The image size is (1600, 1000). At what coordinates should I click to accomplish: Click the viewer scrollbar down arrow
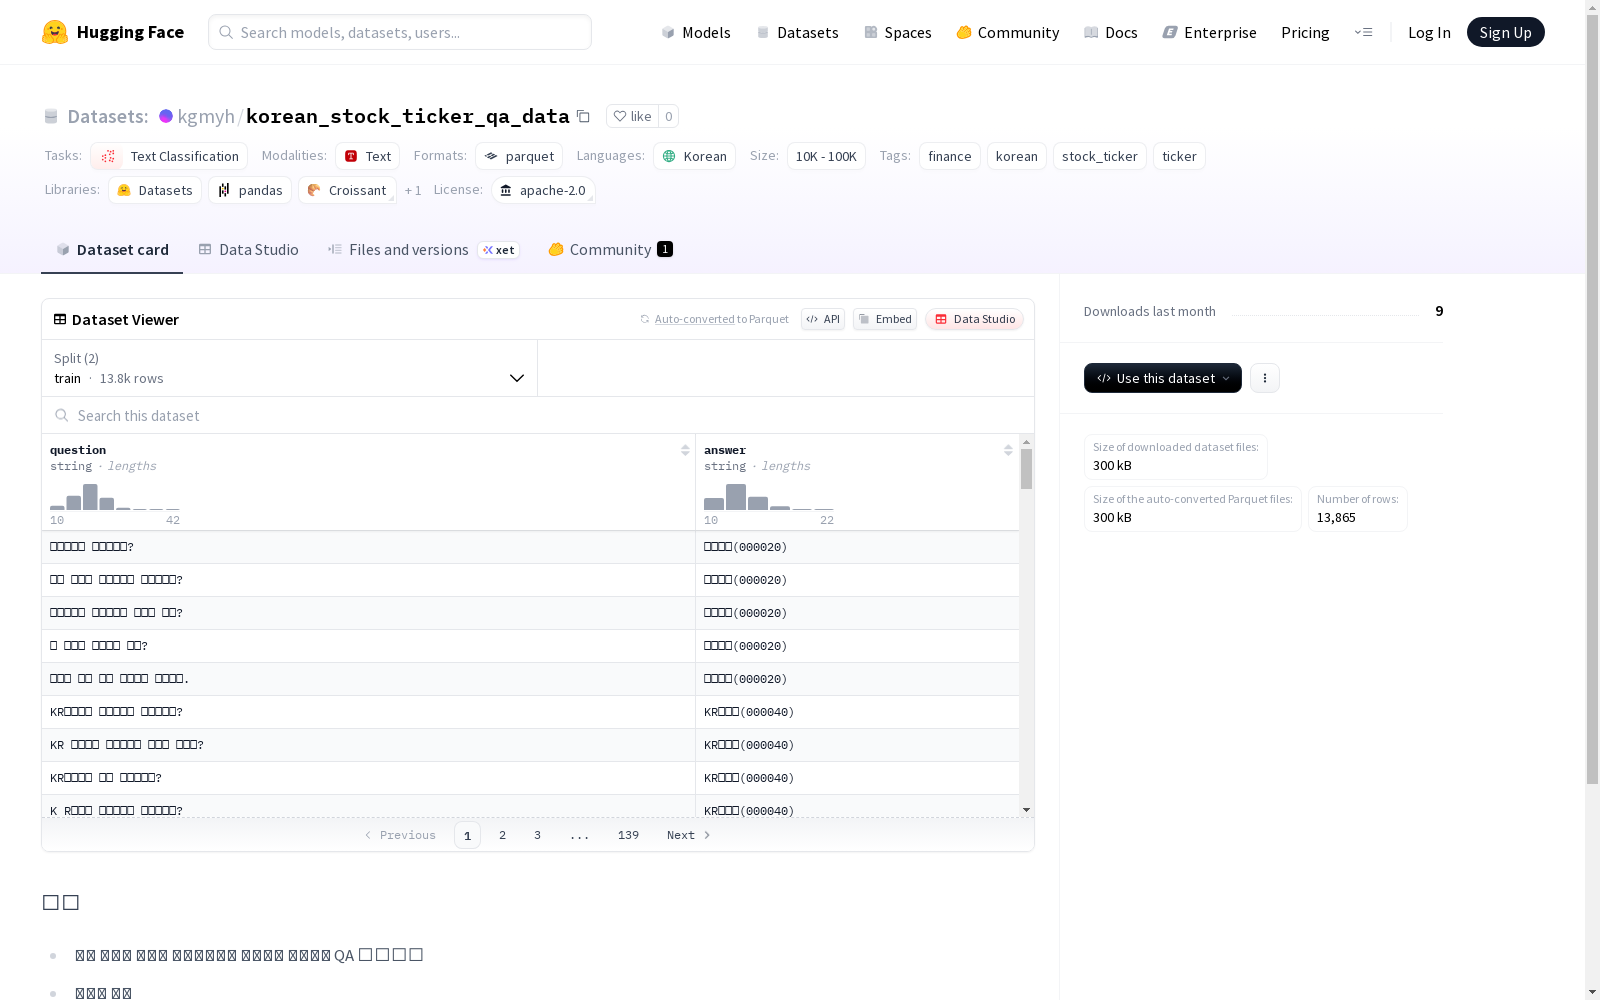click(1026, 810)
